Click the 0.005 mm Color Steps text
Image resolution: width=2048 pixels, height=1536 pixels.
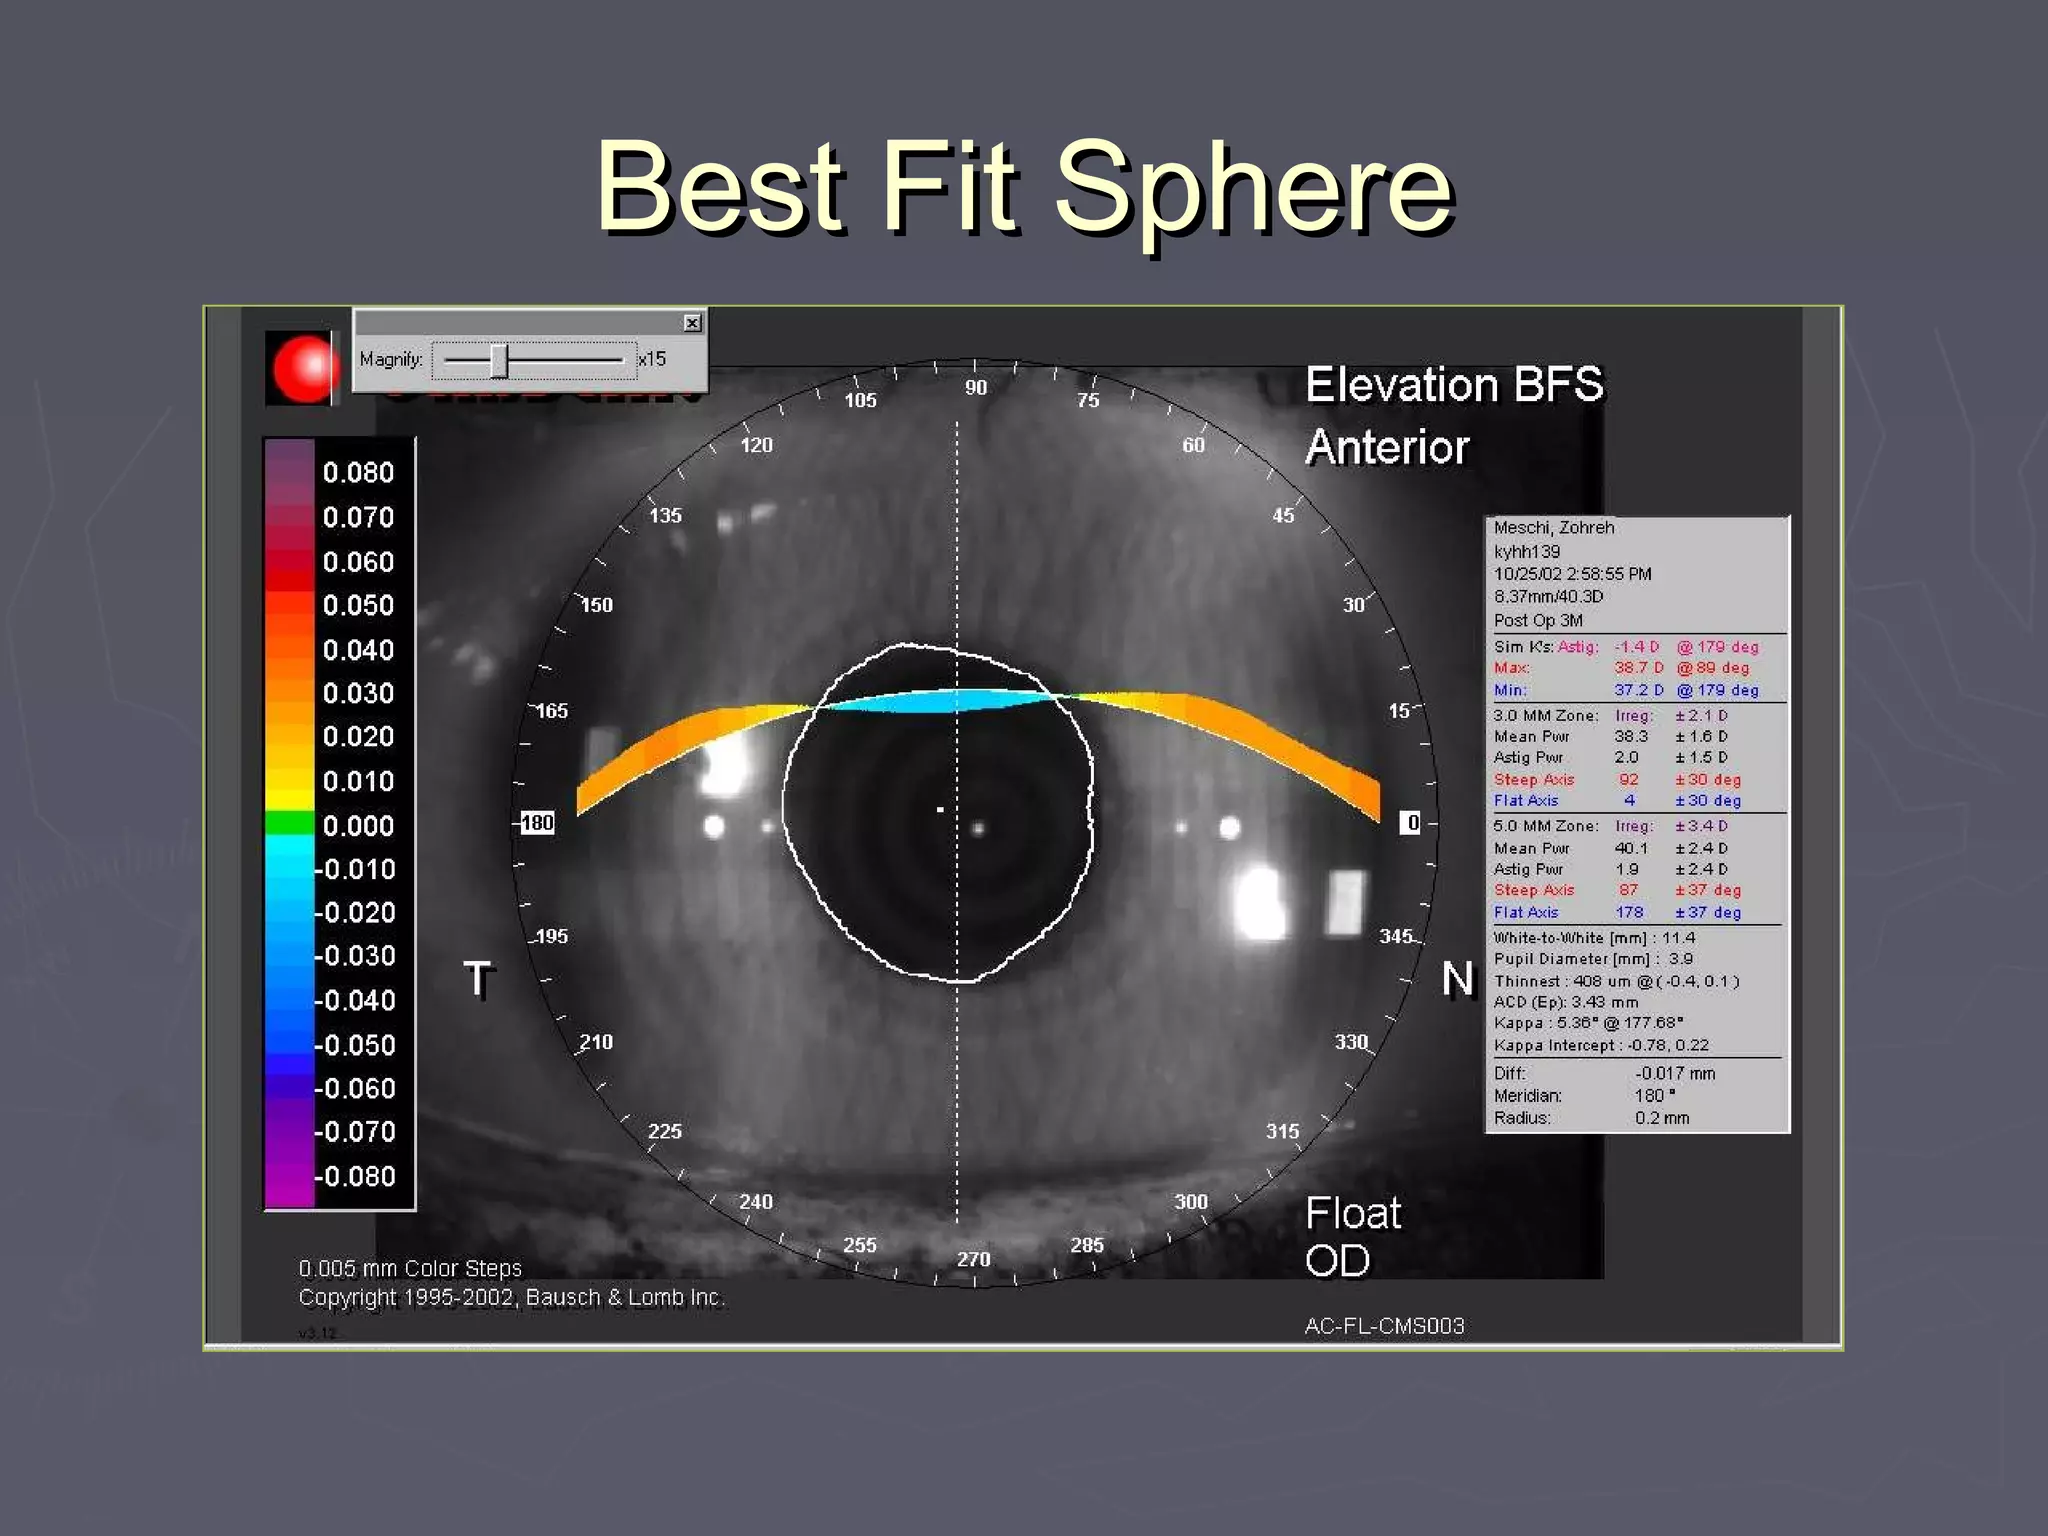click(410, 1268)
